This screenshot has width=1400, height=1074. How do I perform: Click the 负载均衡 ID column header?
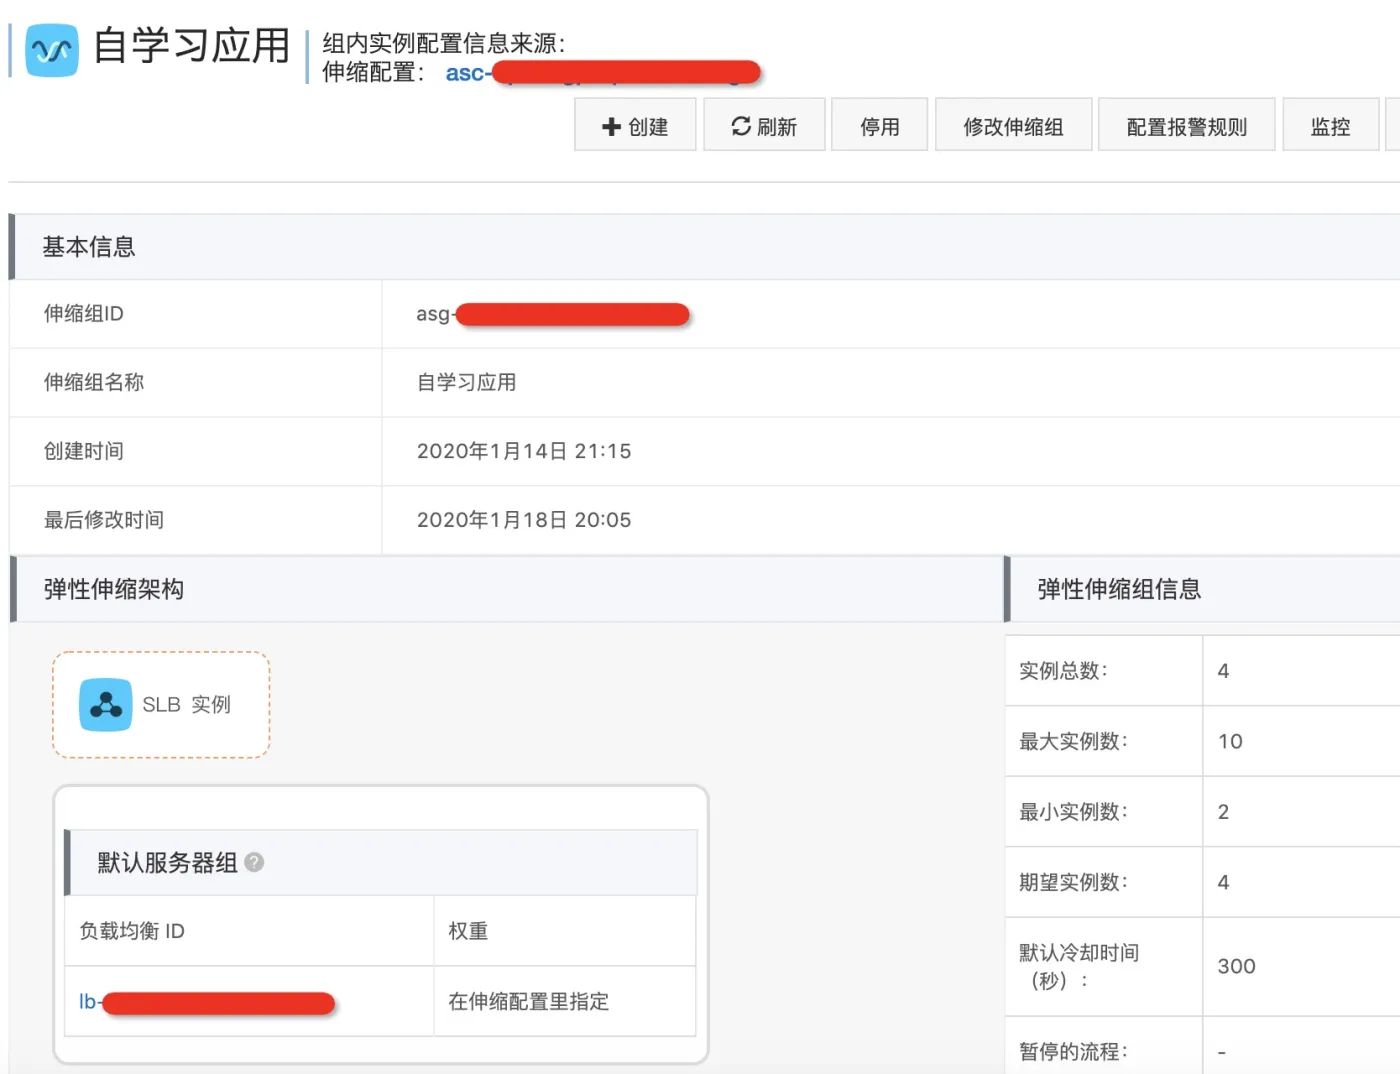[132, 931]
